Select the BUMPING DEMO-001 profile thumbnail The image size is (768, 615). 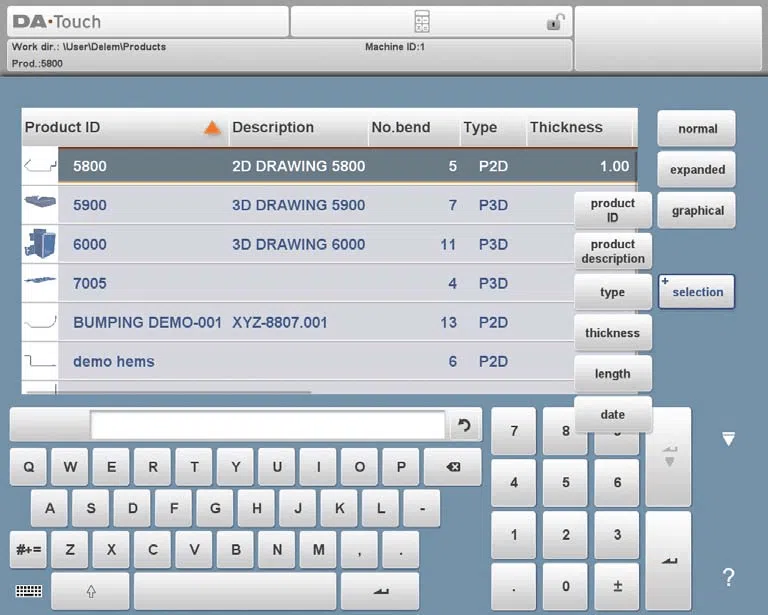pos(40,322)
